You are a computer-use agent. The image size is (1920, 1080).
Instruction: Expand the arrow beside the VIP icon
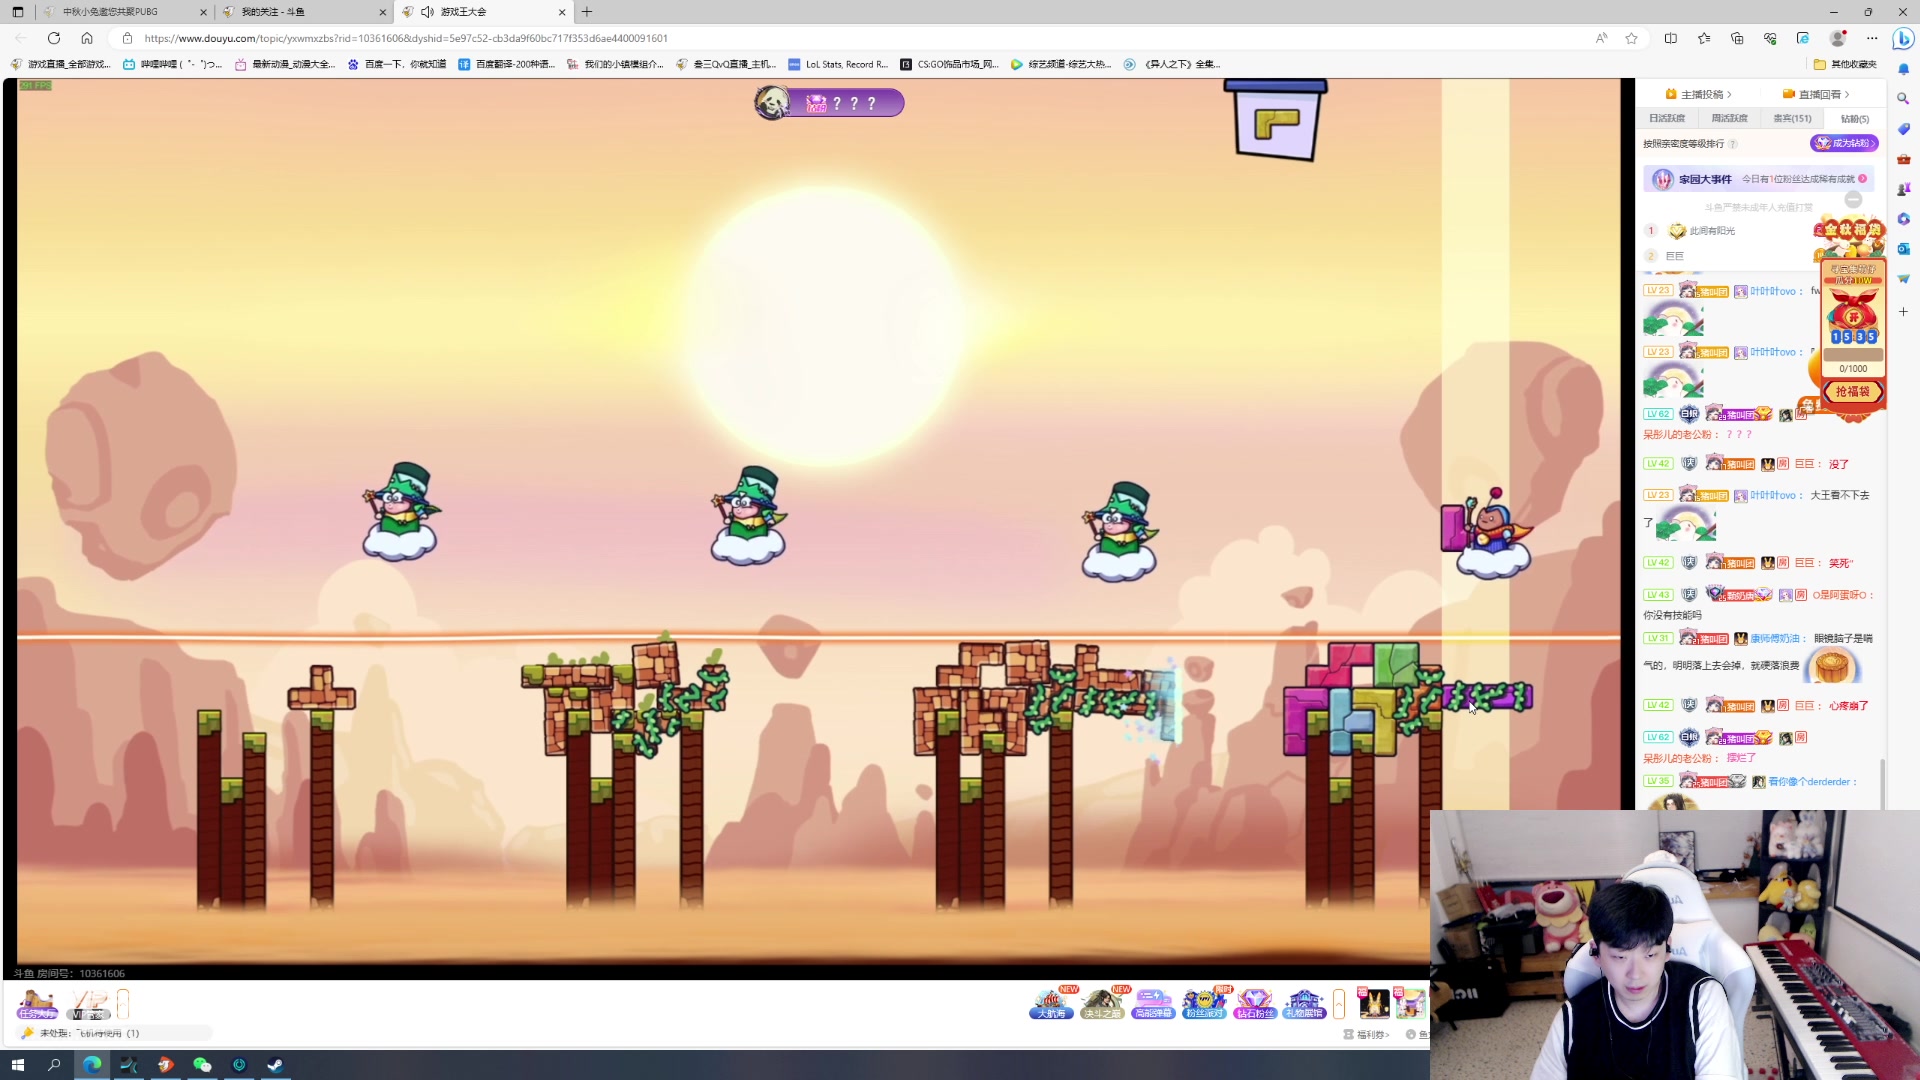click(x=123, y=1003)
